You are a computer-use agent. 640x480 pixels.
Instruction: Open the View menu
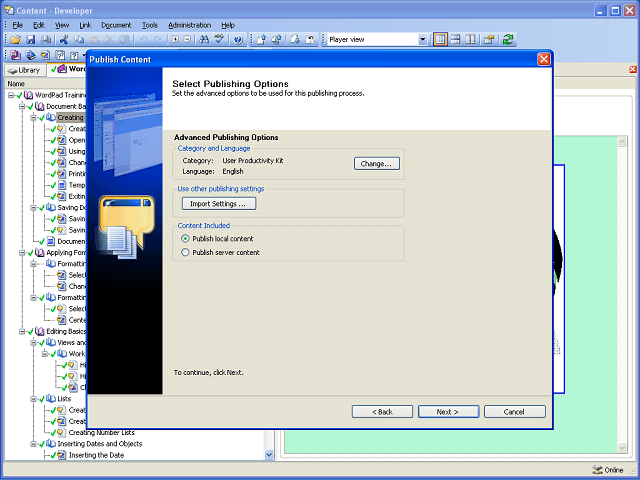pyautogui.click(x=62, y=25)
